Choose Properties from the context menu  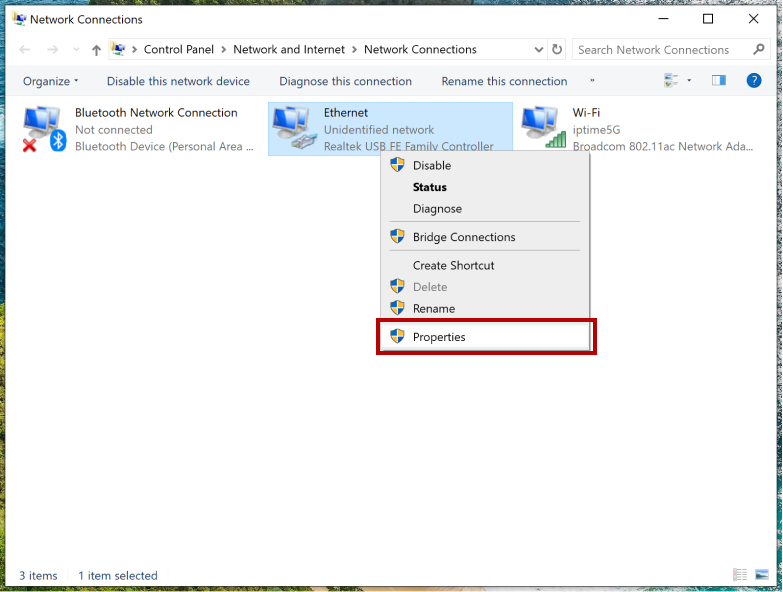coord(439,337)
